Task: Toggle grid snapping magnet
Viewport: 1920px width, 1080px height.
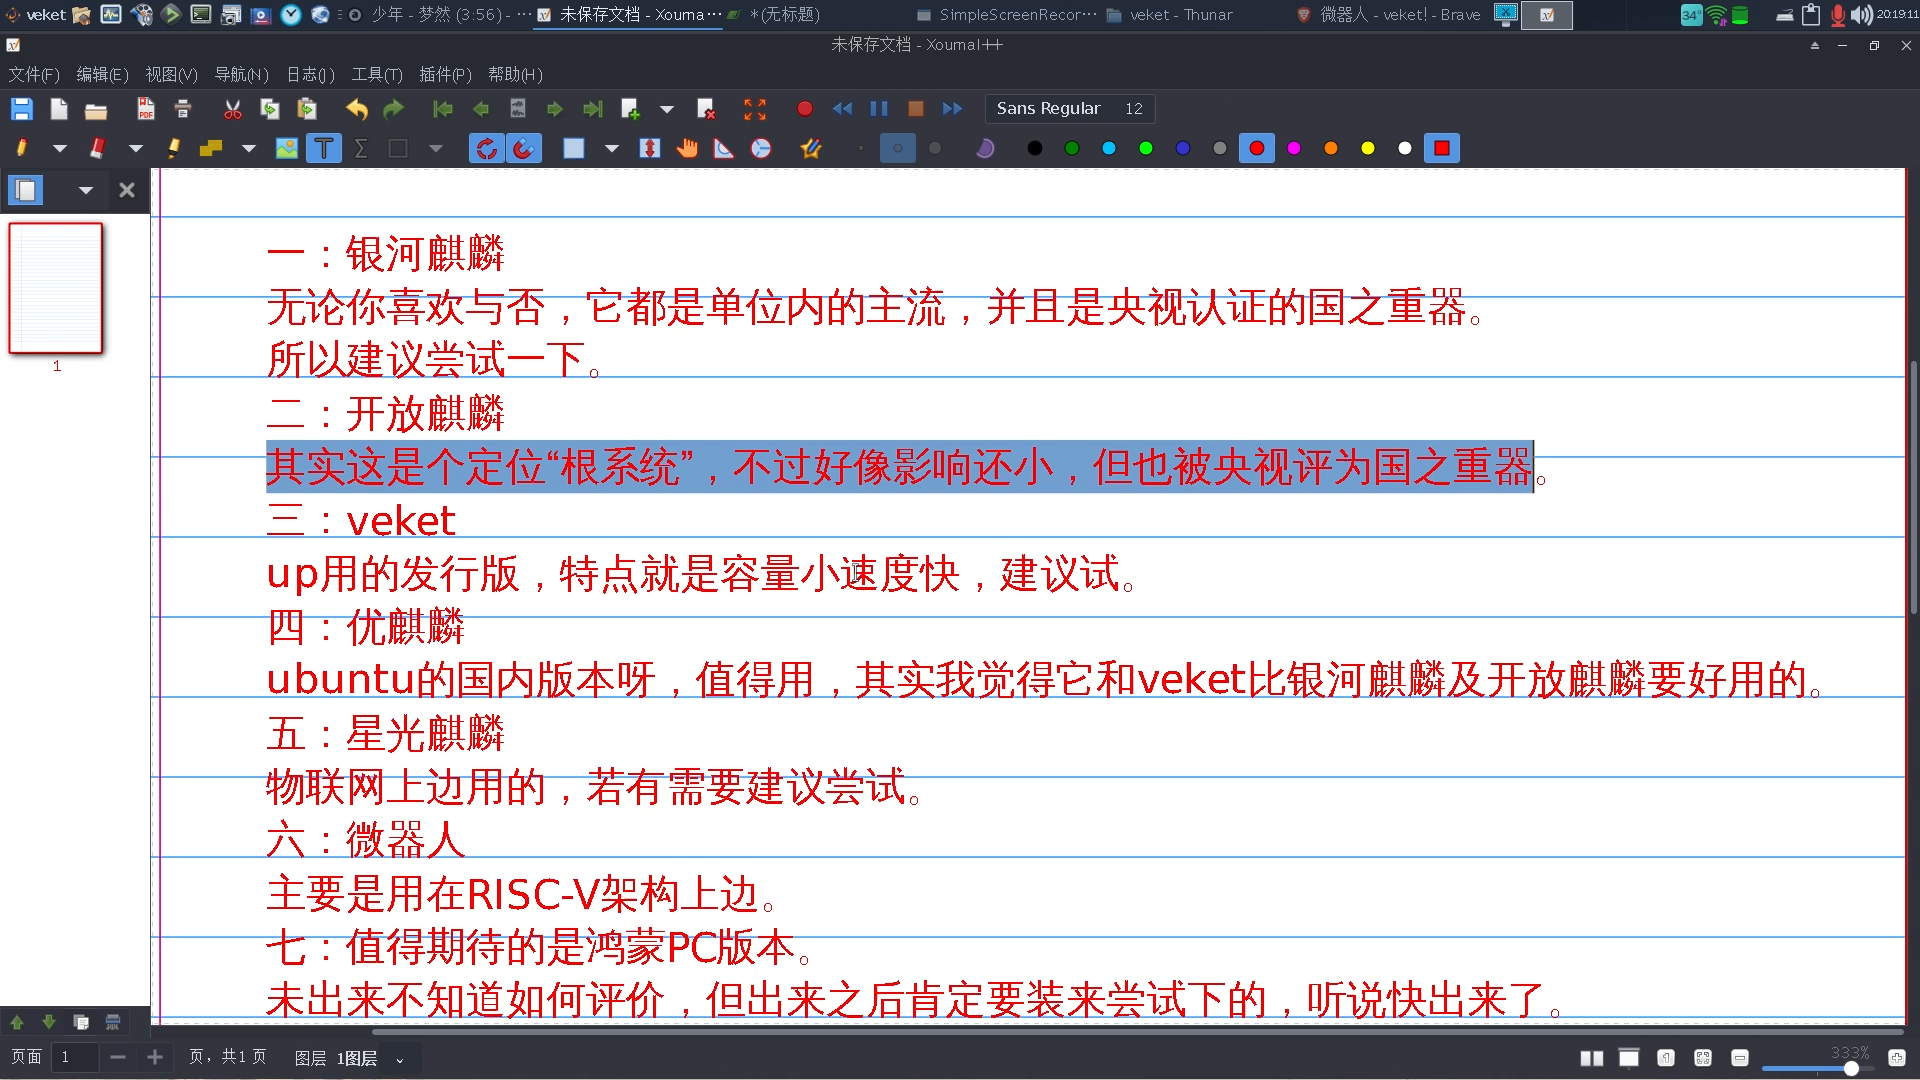Action: (x=523, y=149)
